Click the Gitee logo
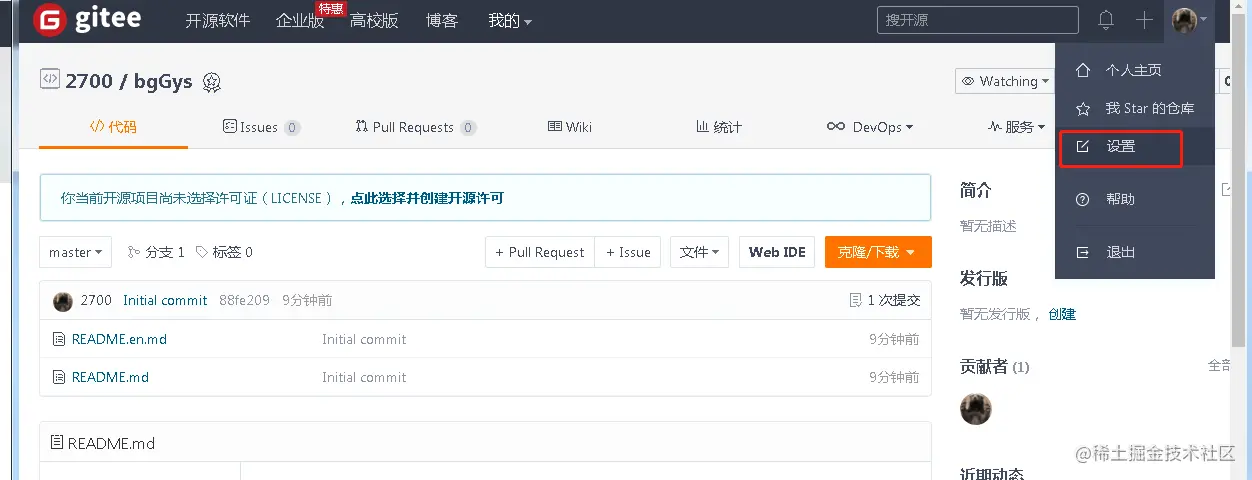The width and height of the screenshot is (1252, 480). [x=88, y=20]
